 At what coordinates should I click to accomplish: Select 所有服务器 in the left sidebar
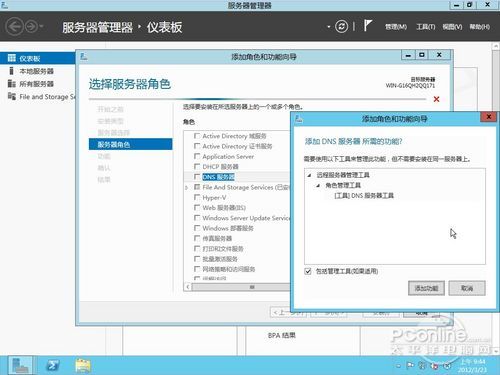click(x=37, y=84)
